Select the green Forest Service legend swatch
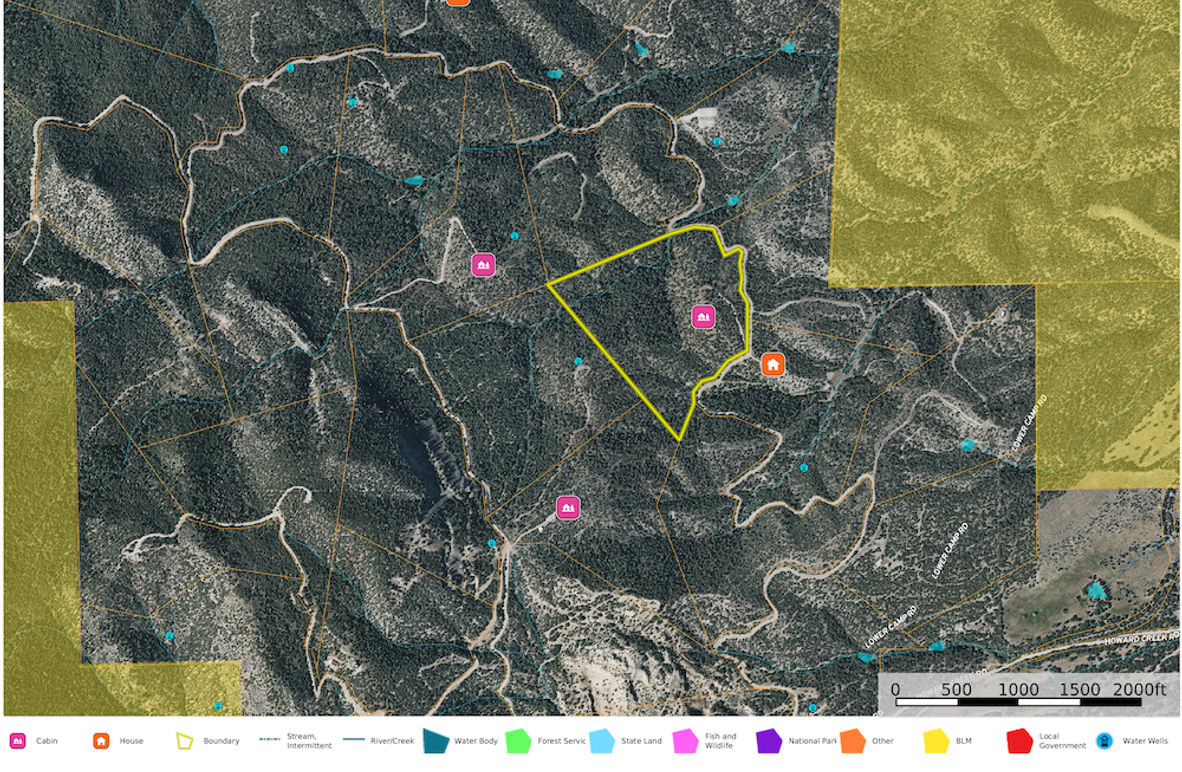The image size is (1182, 772). tap(518, 741)
